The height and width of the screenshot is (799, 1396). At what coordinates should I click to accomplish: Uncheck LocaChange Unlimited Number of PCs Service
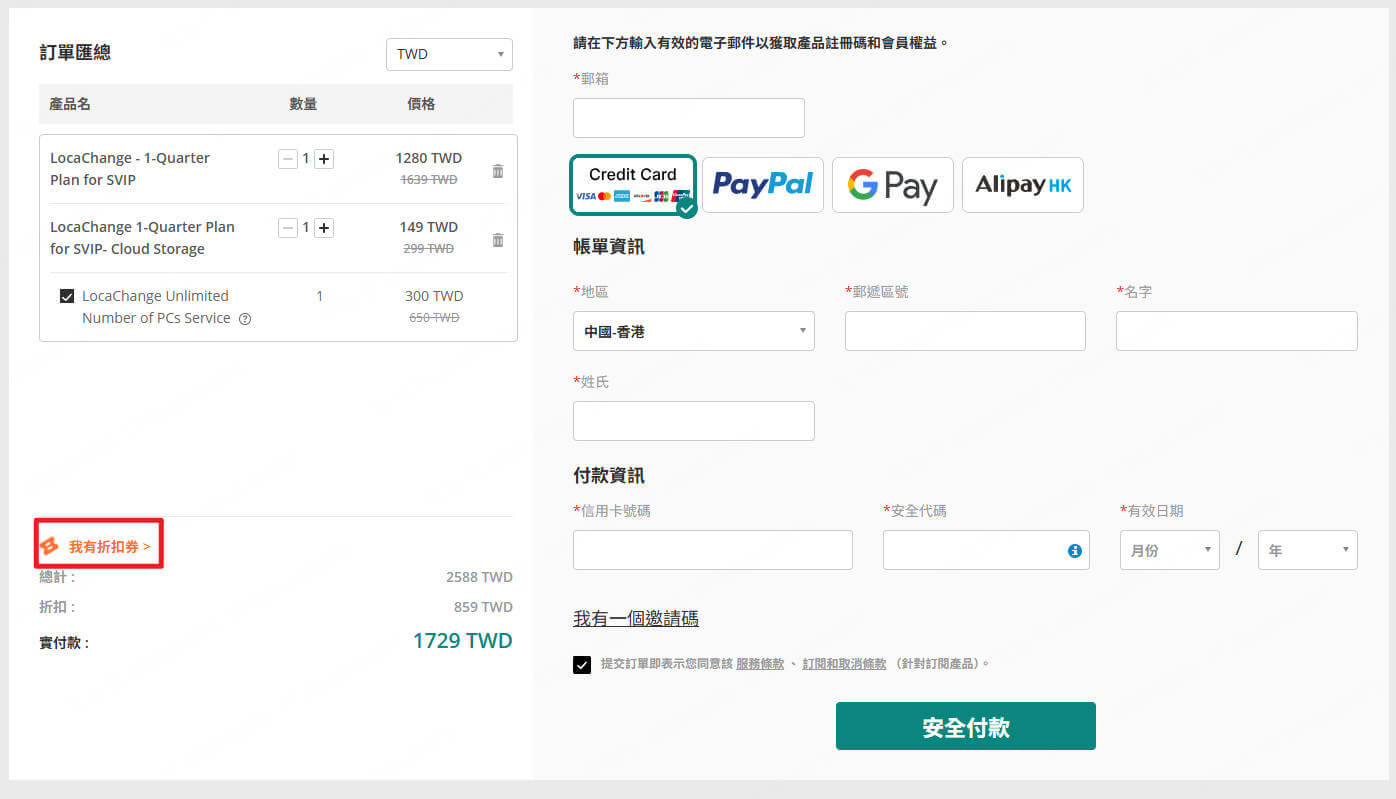click(67, 296)
